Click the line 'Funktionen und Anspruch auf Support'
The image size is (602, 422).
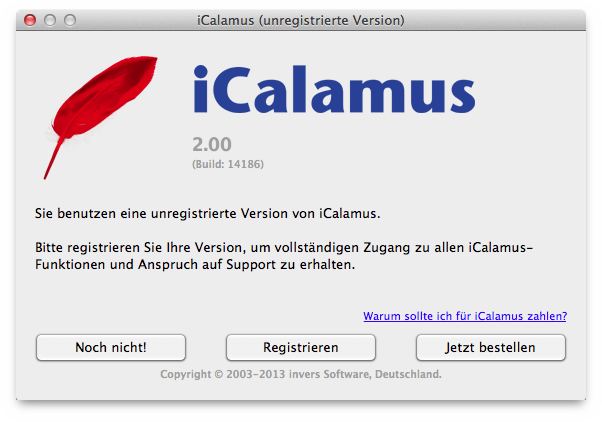point(195,265)
